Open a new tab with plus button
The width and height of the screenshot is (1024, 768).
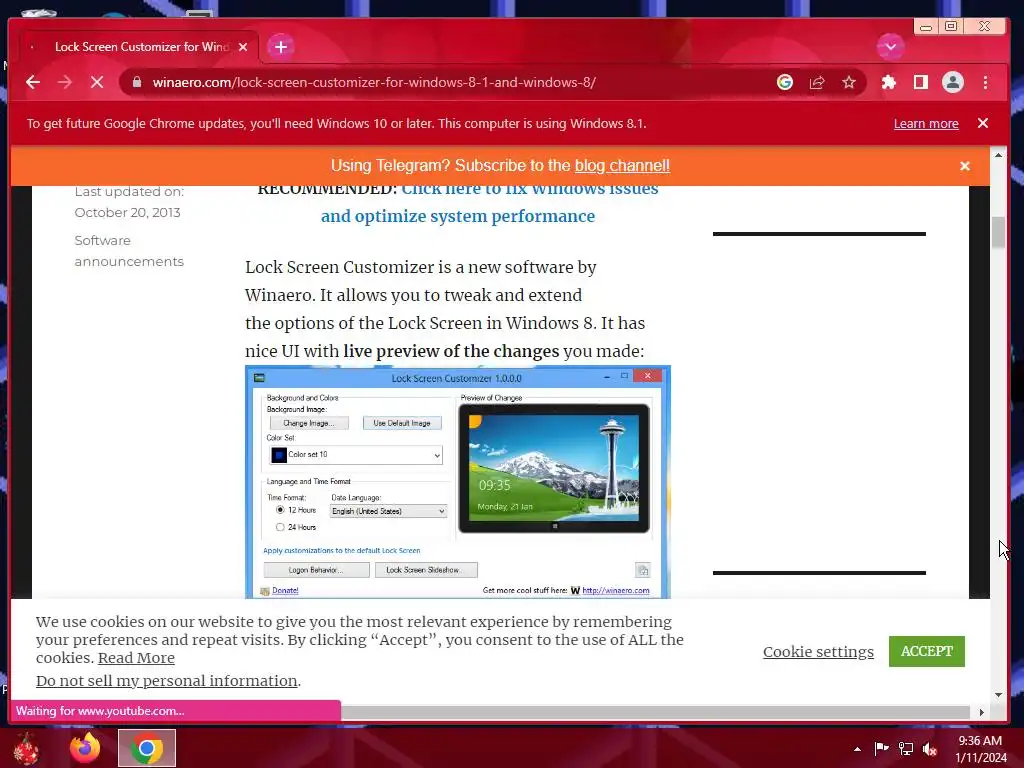click(281, 47)
